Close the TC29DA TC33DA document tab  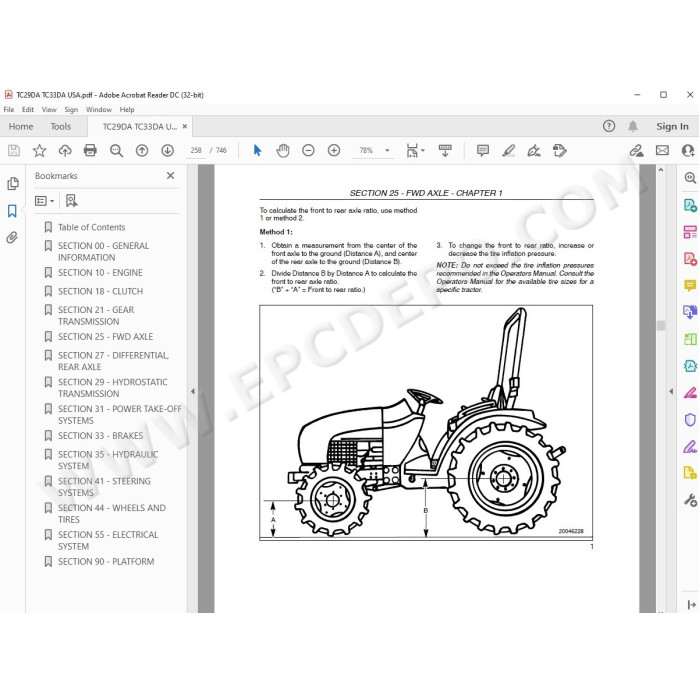[185, 126]
